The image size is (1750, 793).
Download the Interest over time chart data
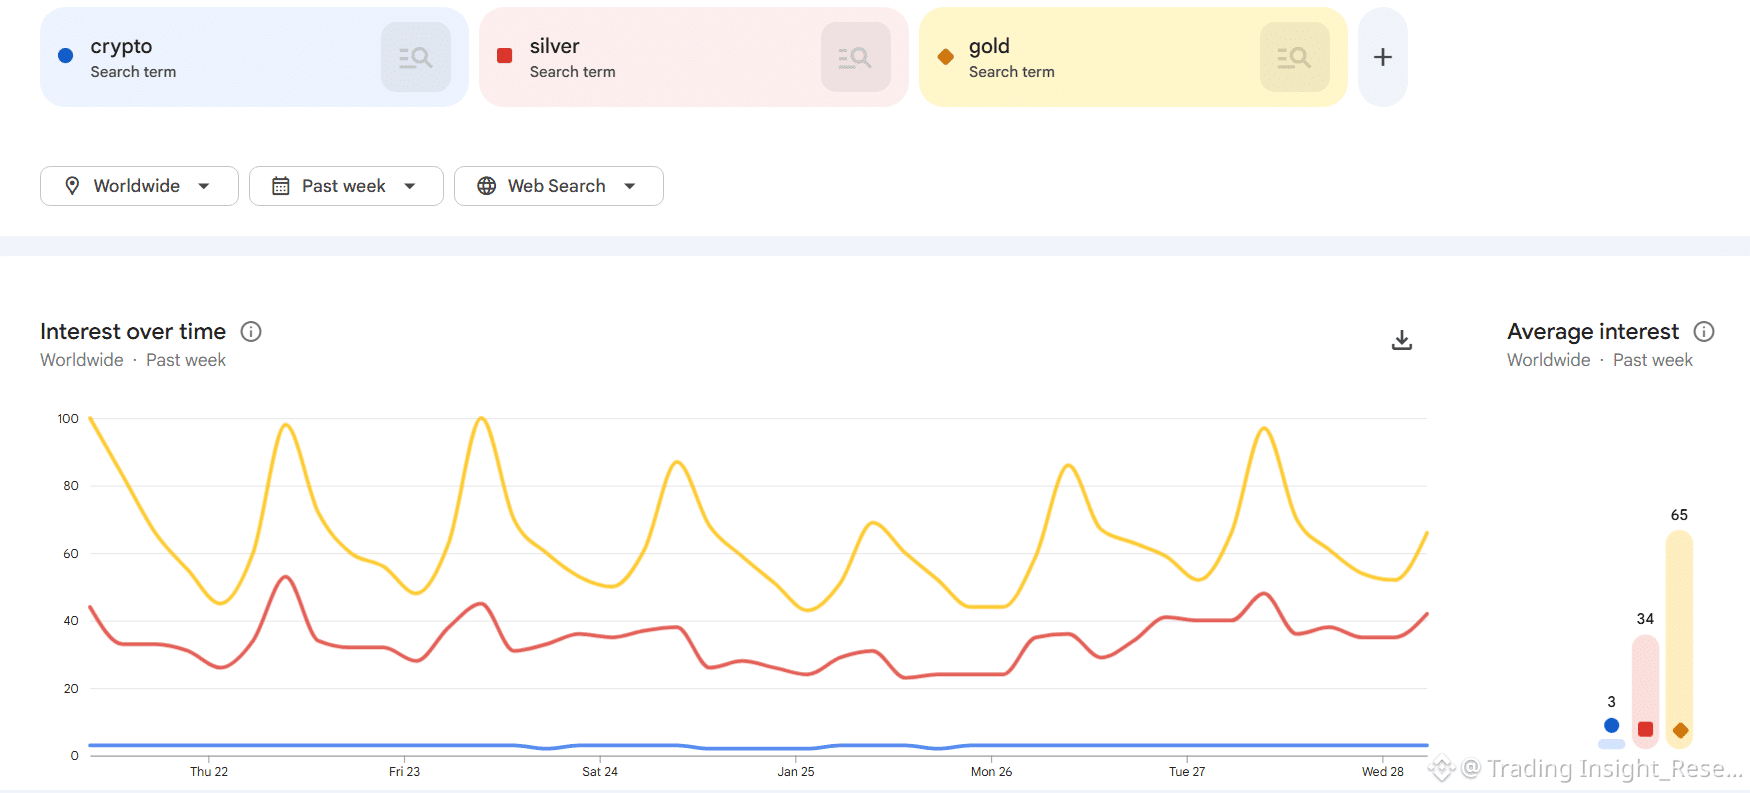click(x=1402, y=341)
